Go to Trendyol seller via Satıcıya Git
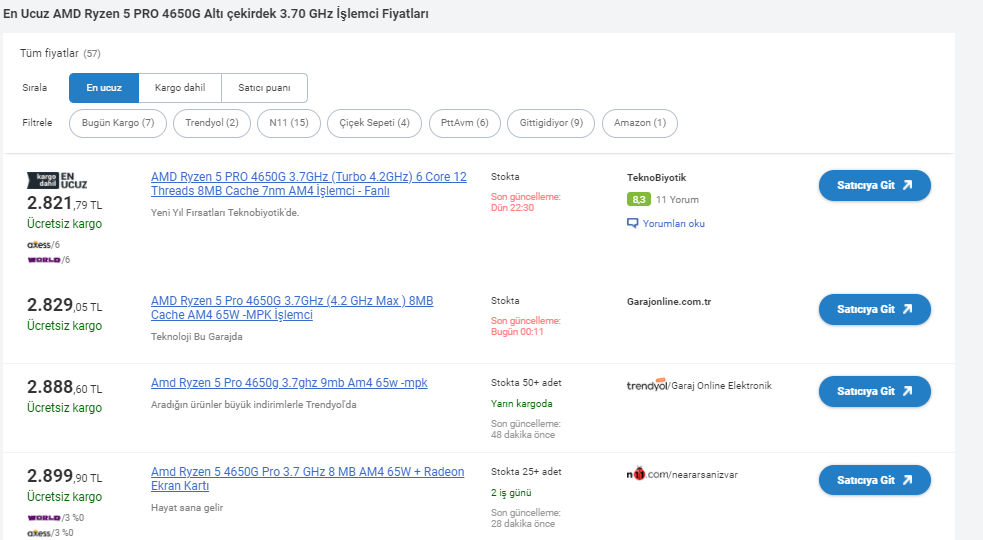The height and width of the screenshot is (540, 983). tap(875, 391)
